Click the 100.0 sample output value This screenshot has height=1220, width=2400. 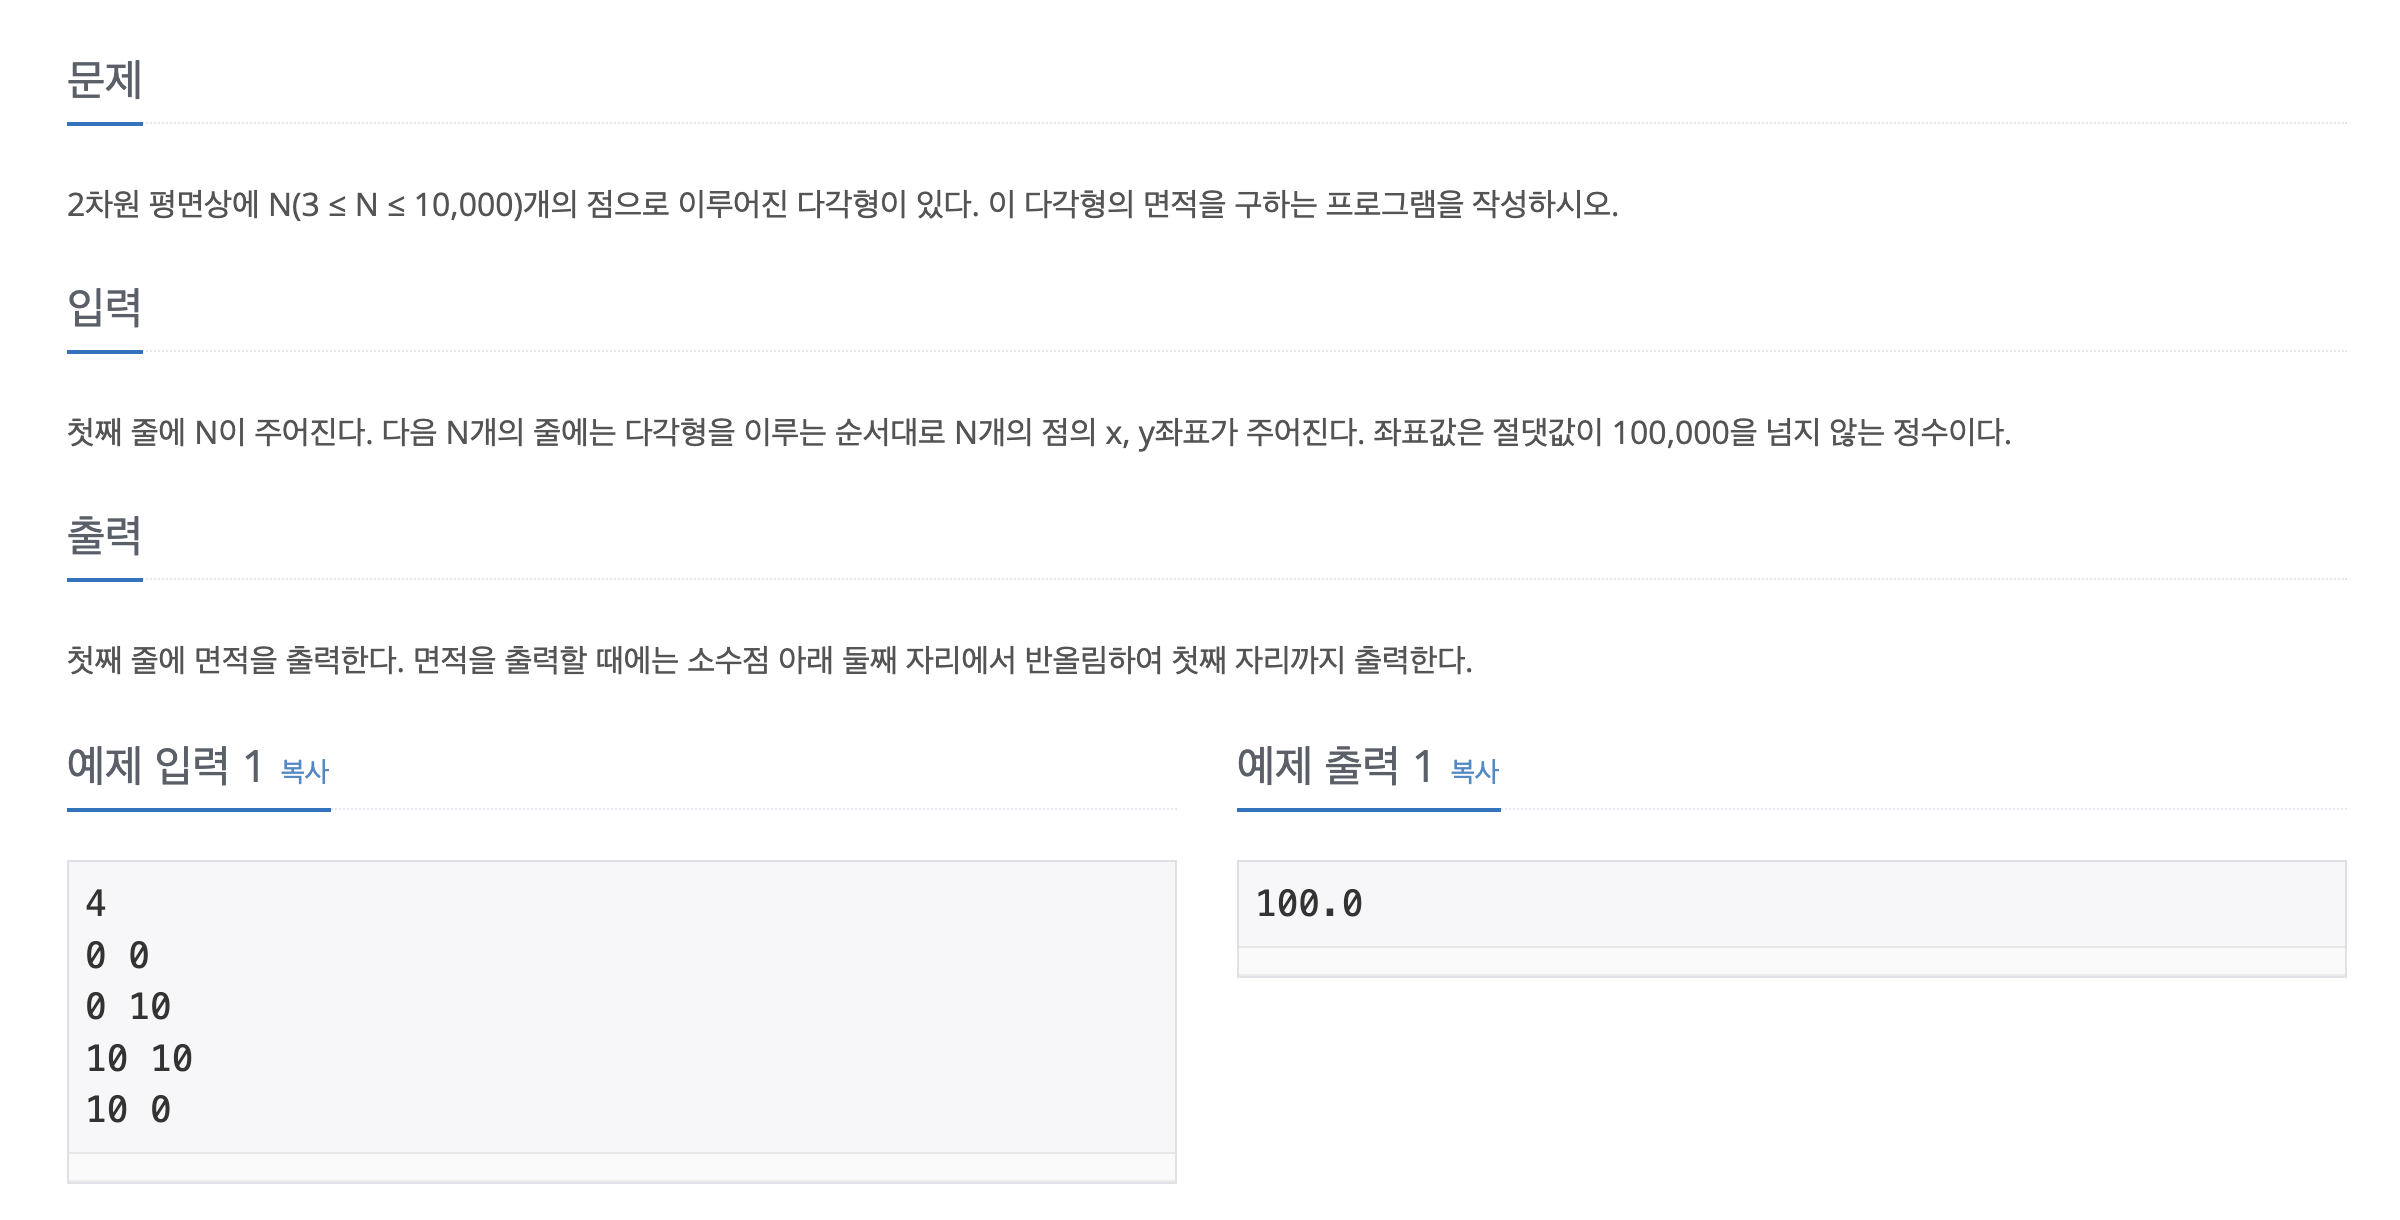coord(1310,904)
